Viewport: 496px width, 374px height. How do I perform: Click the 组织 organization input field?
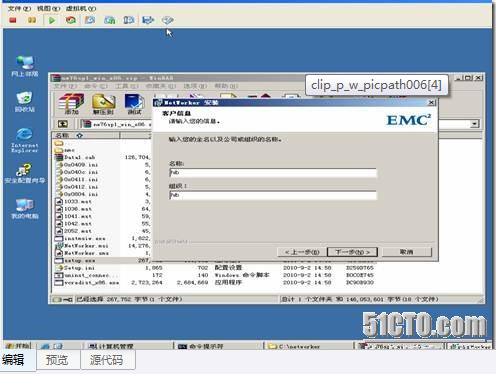pyautogui.click(x=273, y=195)
